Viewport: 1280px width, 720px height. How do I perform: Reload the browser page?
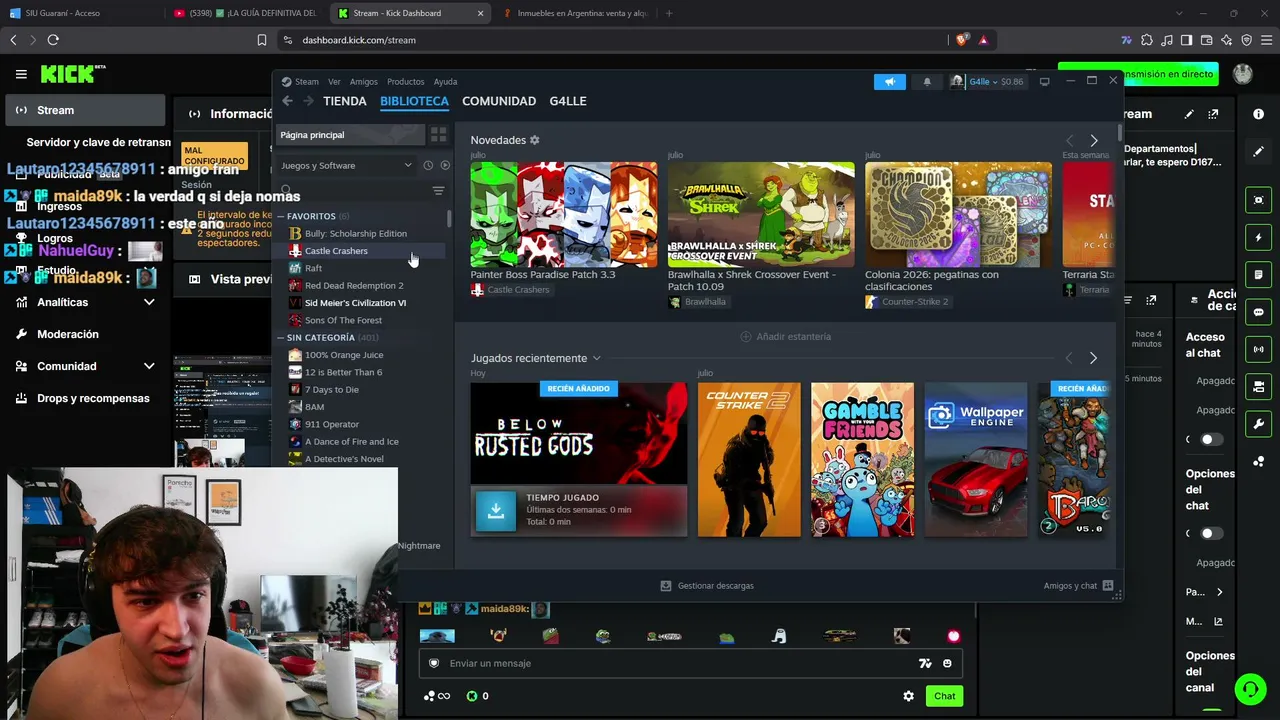[x=53, y=40]
